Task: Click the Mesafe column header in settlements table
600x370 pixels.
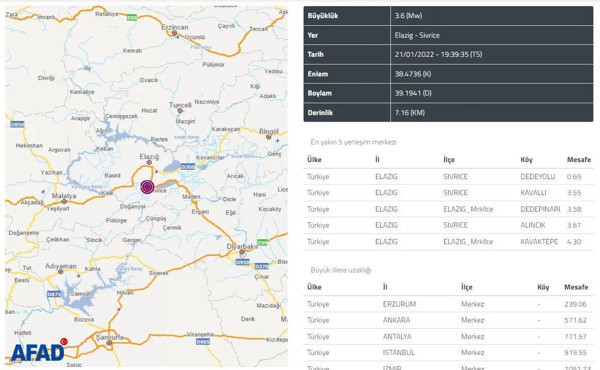Action: (x=579, y=160)
